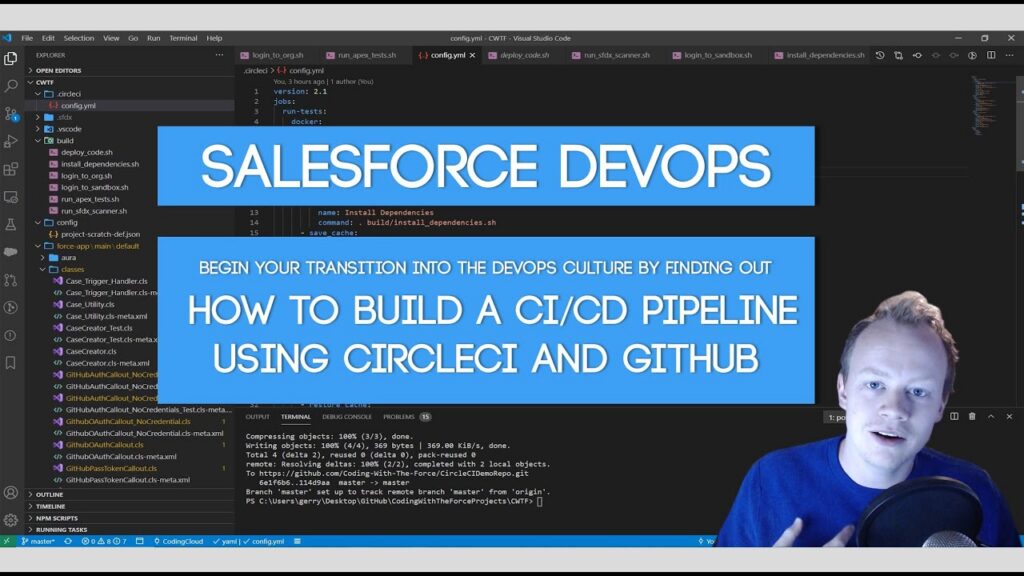Click the editor minimap code overview
Image resolution: width=1024 pixels, height=576 pixels.
[985, 104]
